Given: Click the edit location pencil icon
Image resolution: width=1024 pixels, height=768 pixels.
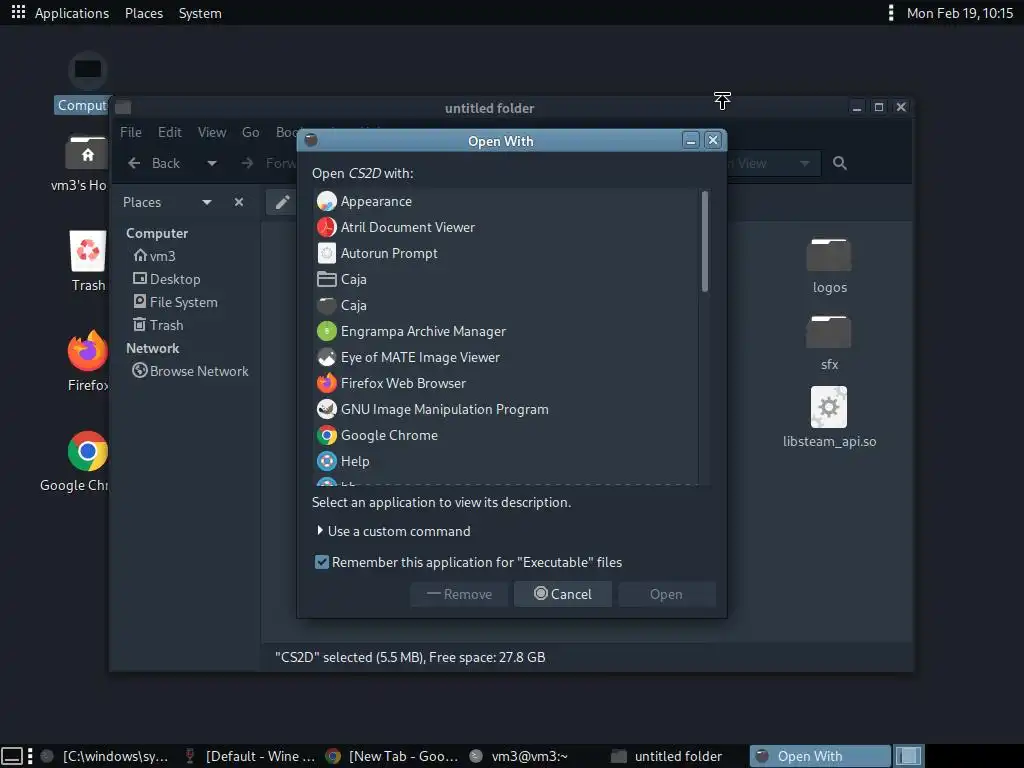Looking at the screenshot, I should tap(282, 202).
